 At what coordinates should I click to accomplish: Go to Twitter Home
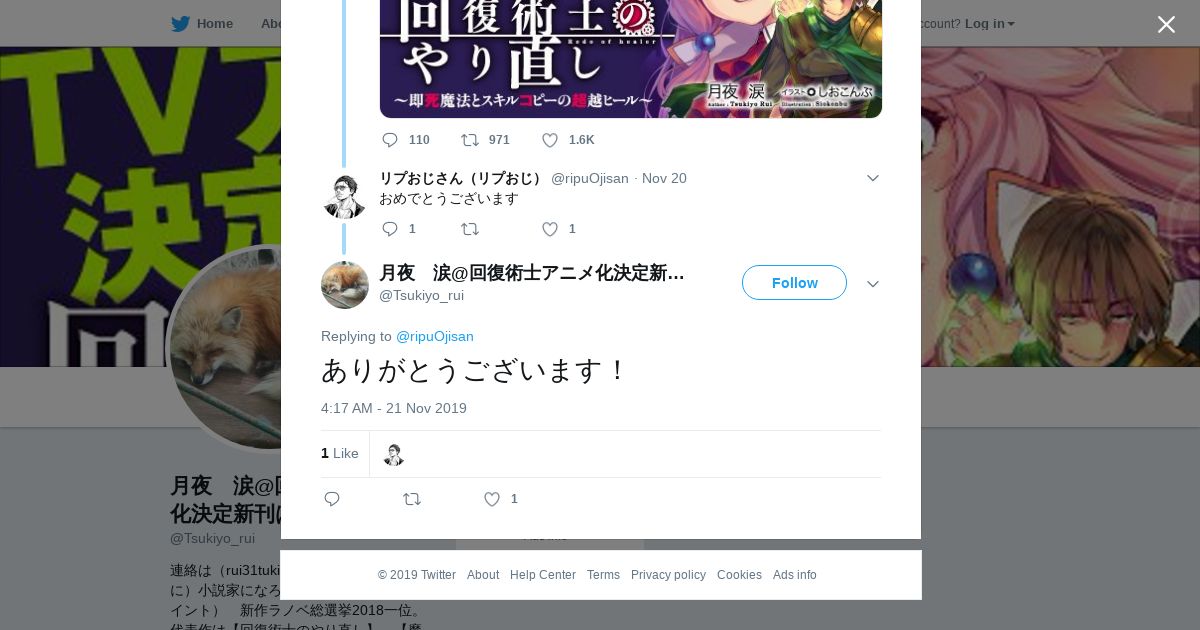202,23
